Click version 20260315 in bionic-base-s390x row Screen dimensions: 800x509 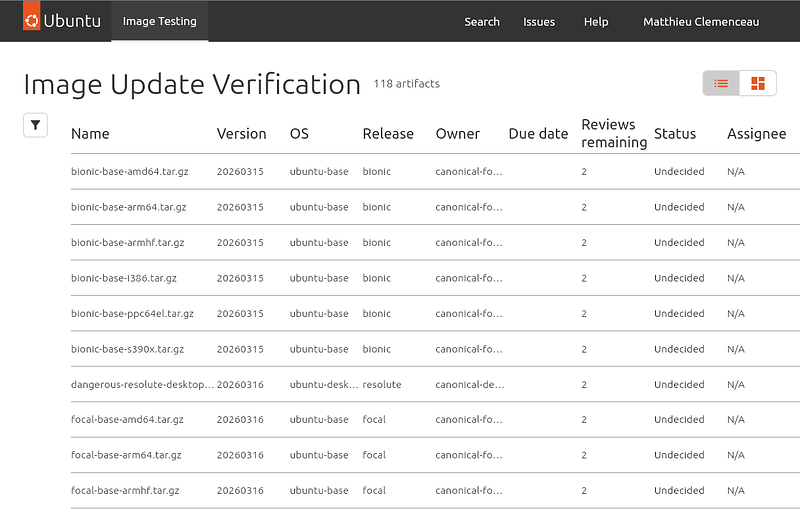point(240,349)
